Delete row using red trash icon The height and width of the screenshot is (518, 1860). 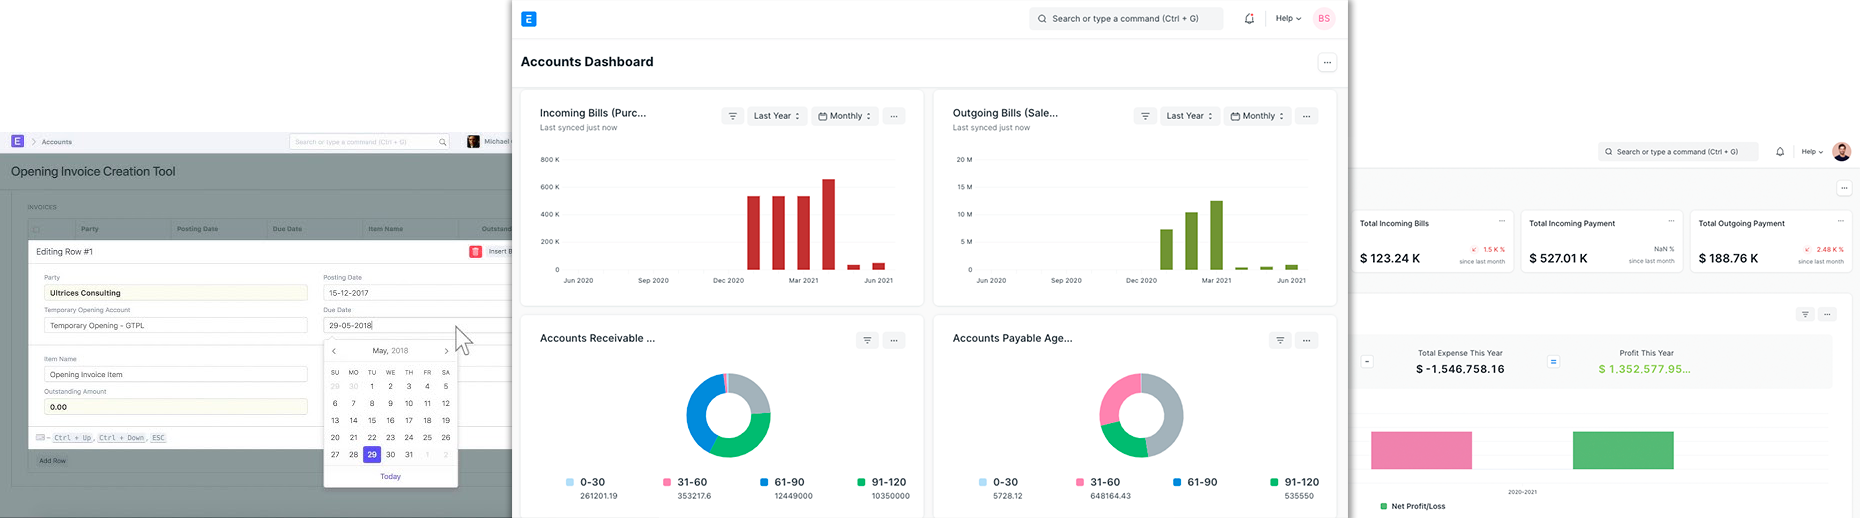tap(475, 252)
